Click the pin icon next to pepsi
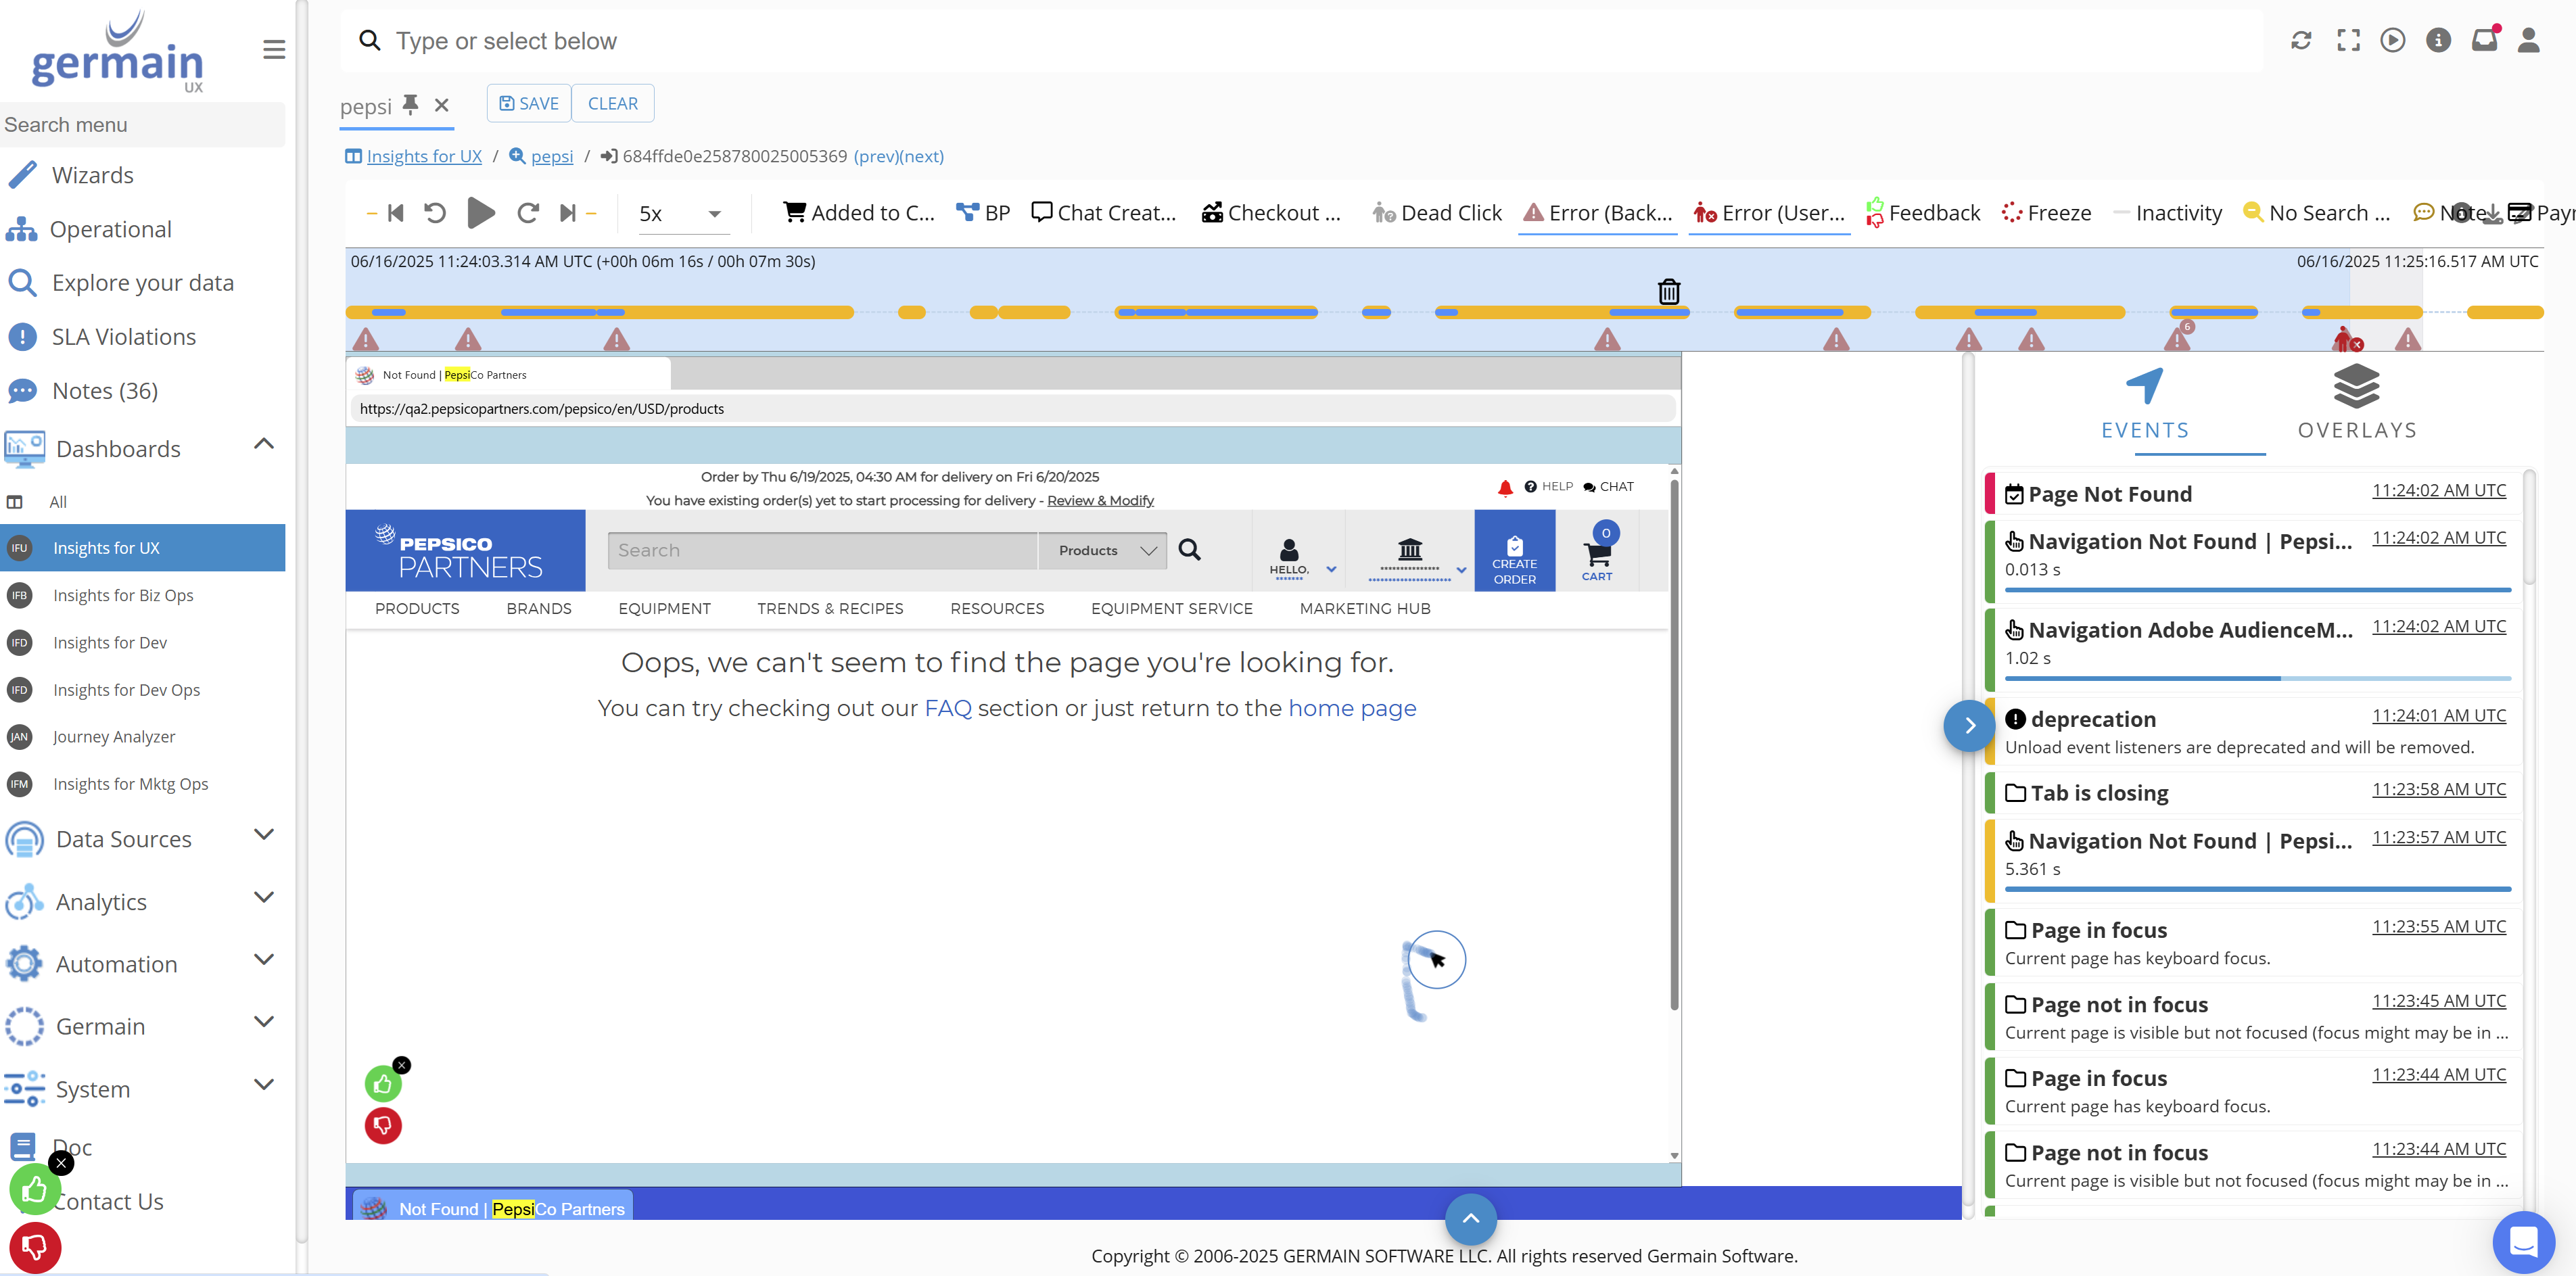 (410, 104)
